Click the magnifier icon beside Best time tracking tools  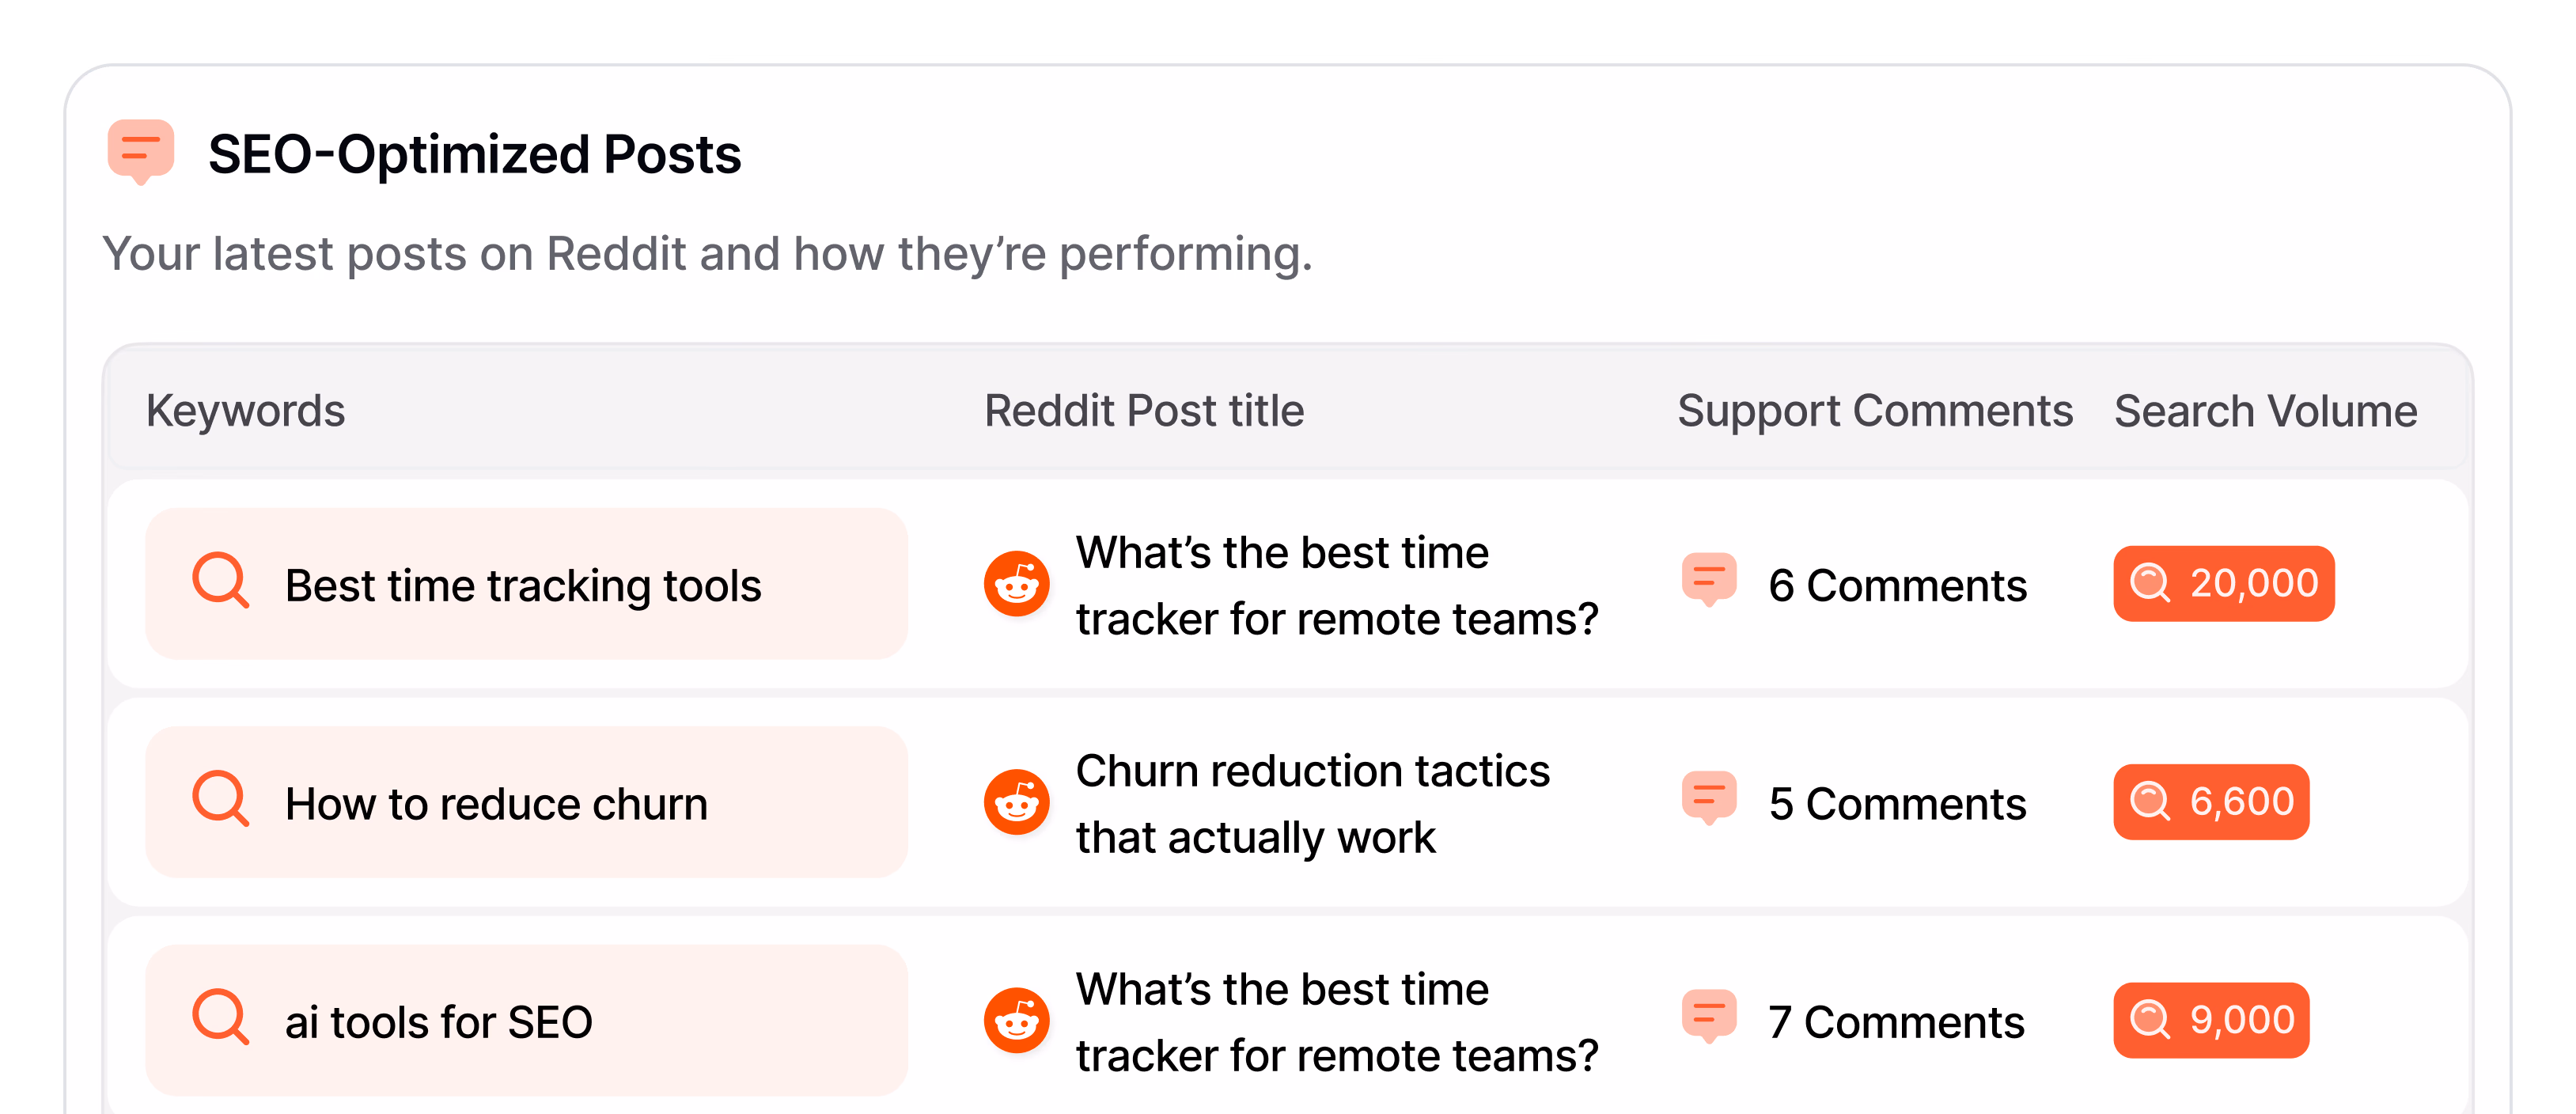[222, 583]
